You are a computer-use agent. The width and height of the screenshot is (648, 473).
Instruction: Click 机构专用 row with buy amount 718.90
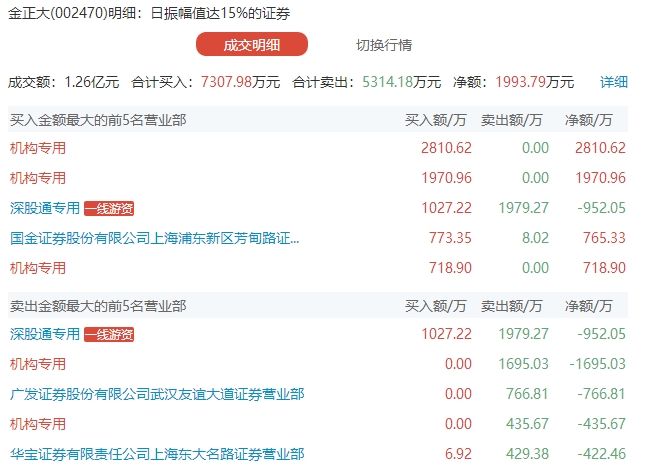[x=318, y=268]
